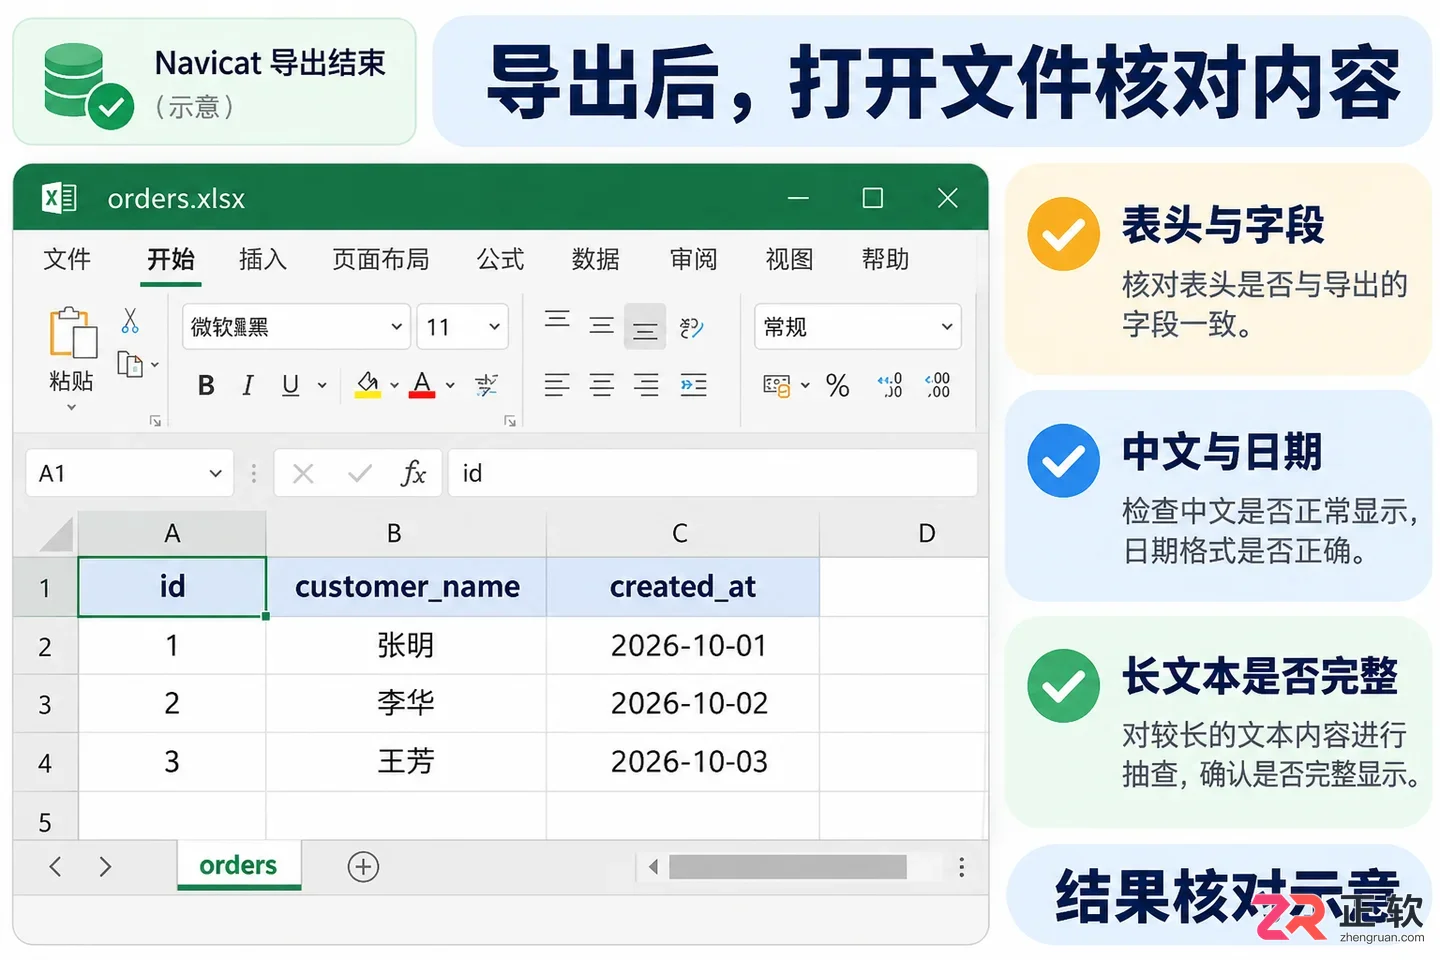Click the formula bar input showing id
This screenshot has width=1440, height=960.
point(713,473)
